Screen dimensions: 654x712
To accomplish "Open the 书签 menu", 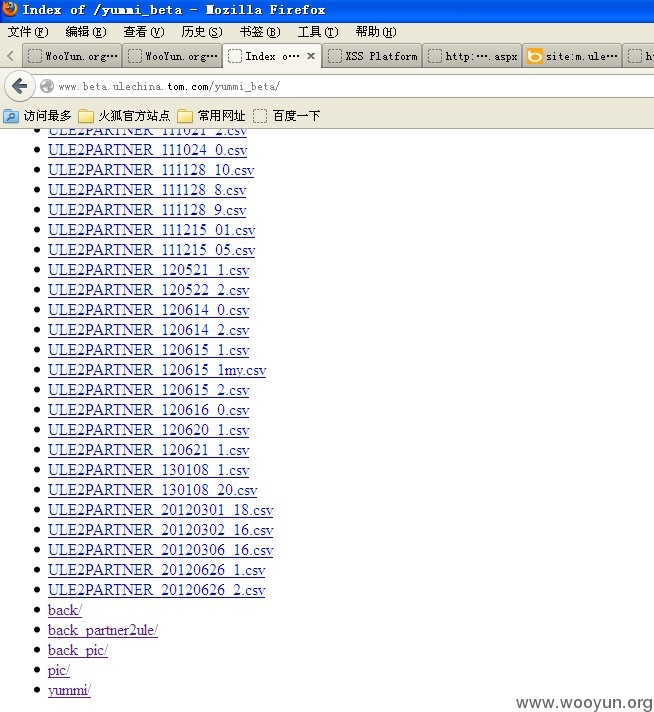I will point(260,32).
